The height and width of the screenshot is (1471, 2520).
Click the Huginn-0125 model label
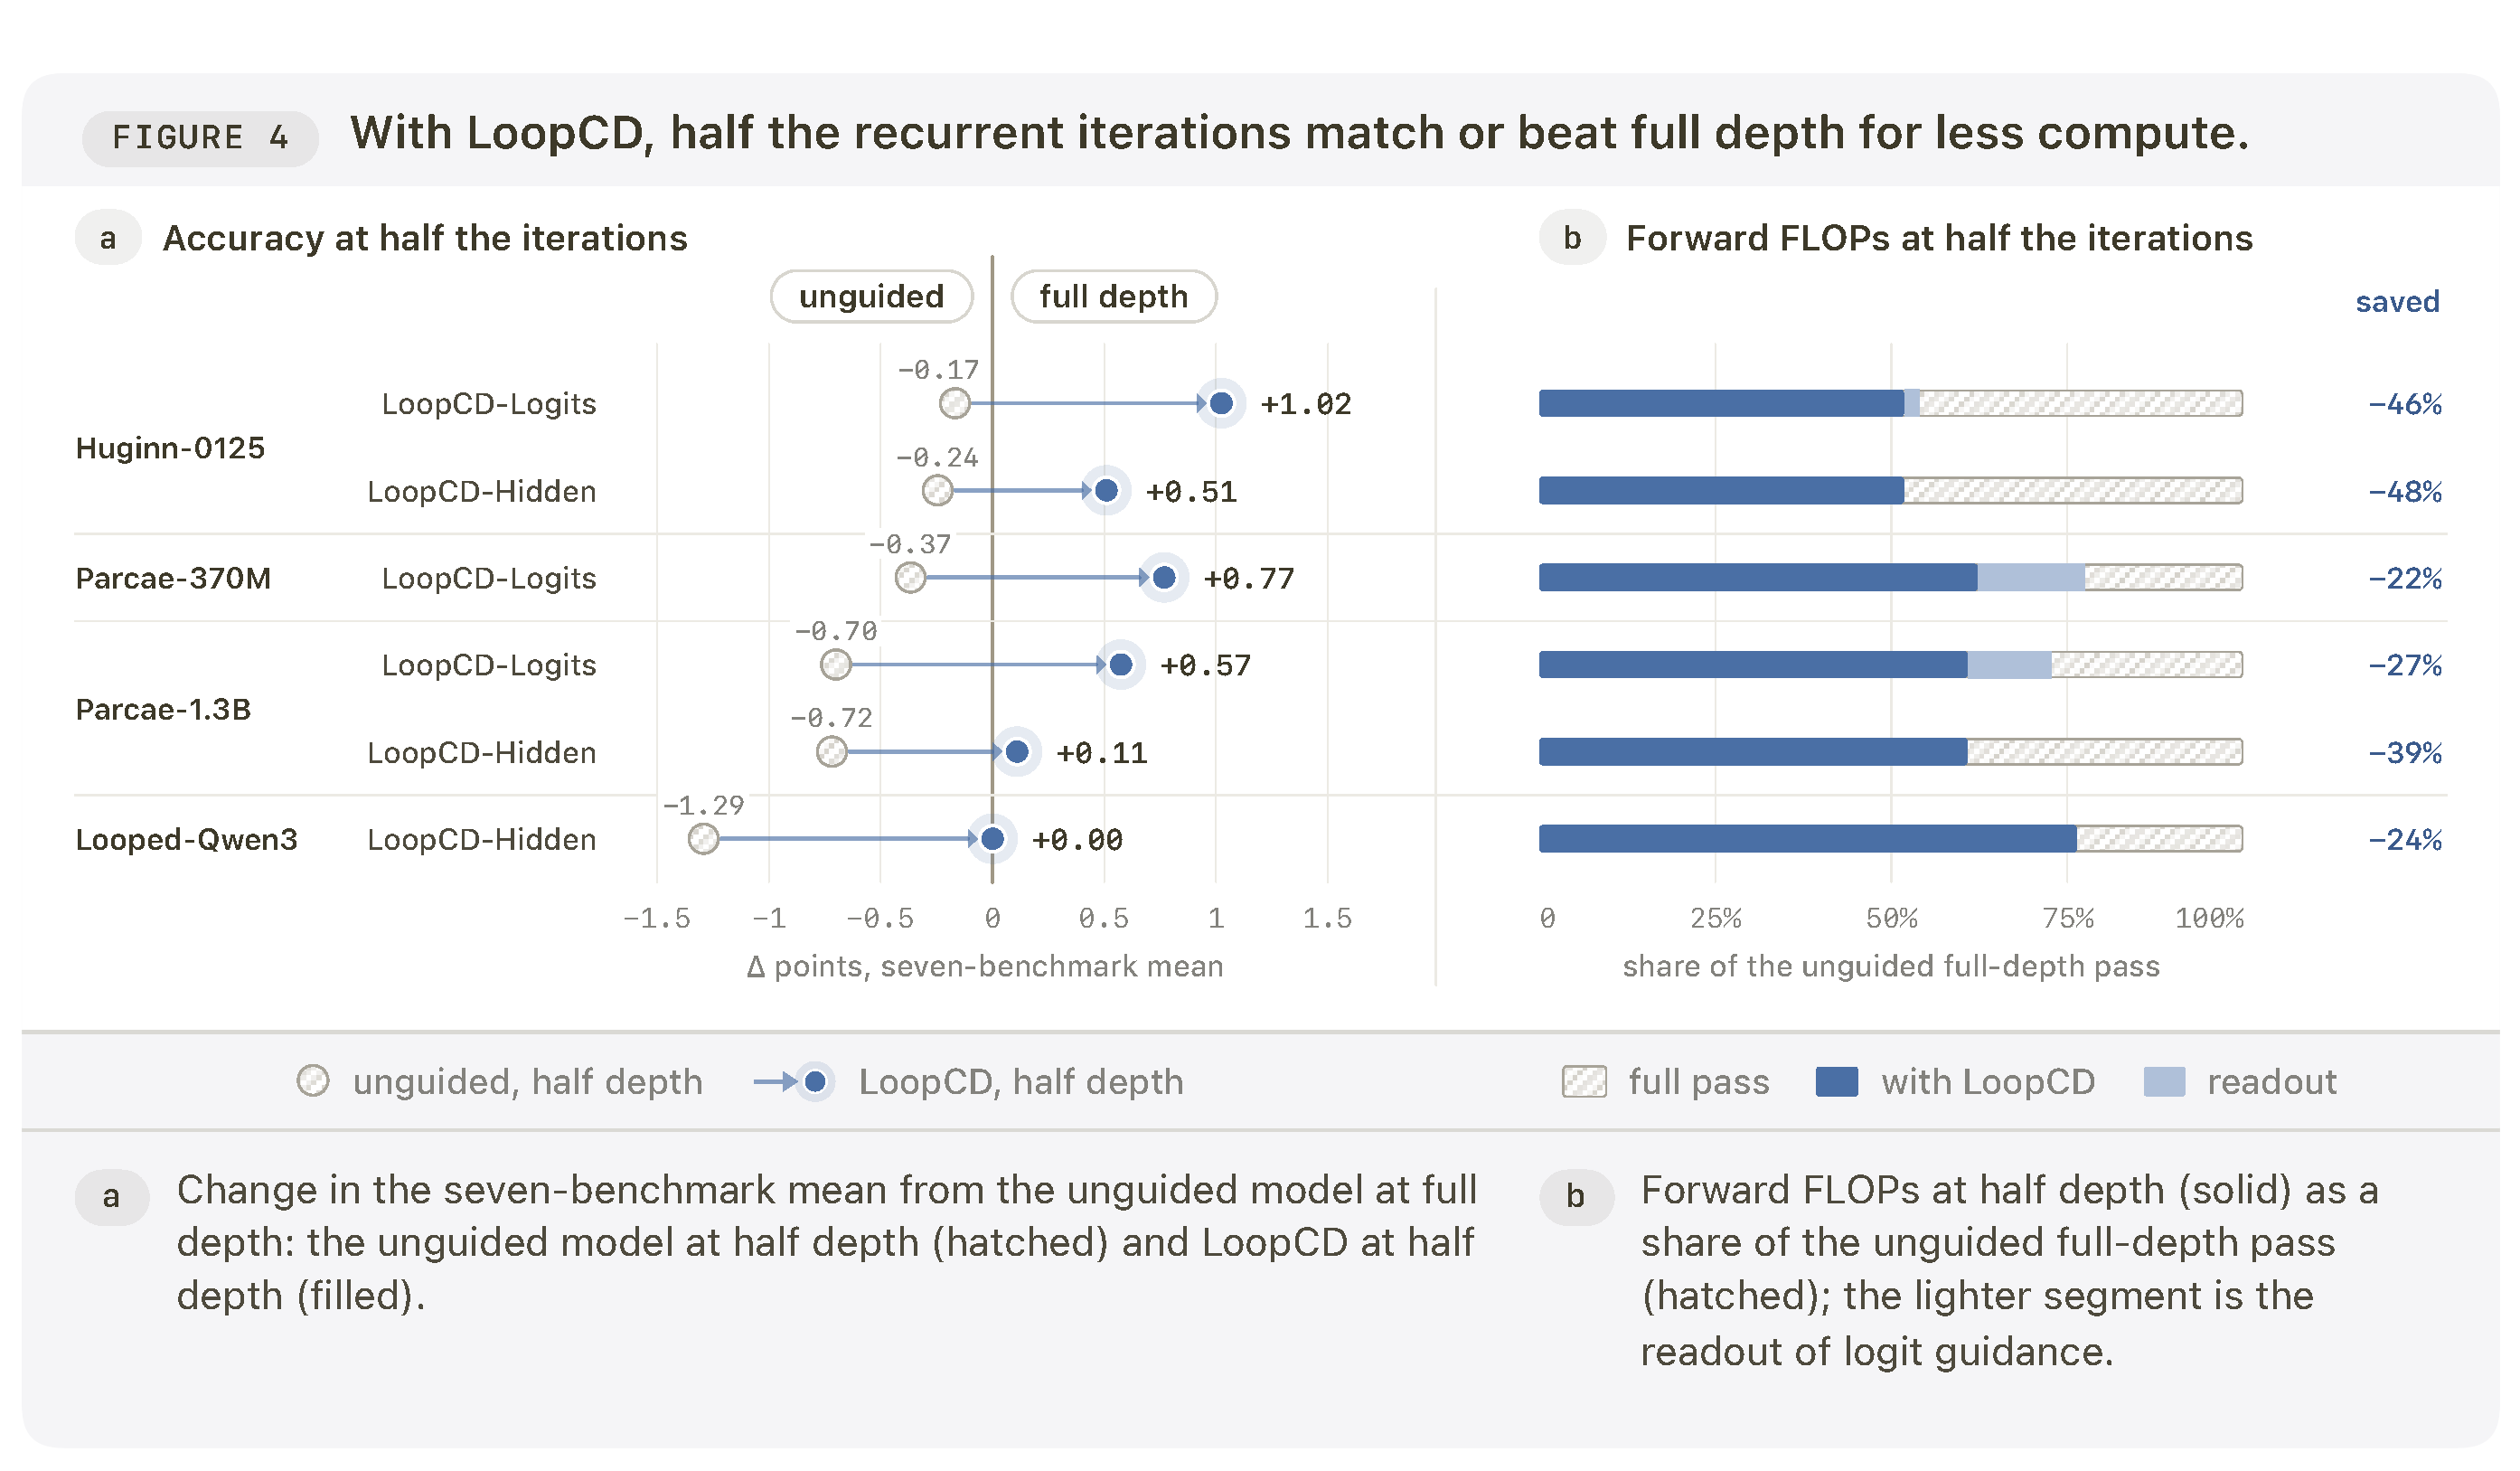(170, 447)
